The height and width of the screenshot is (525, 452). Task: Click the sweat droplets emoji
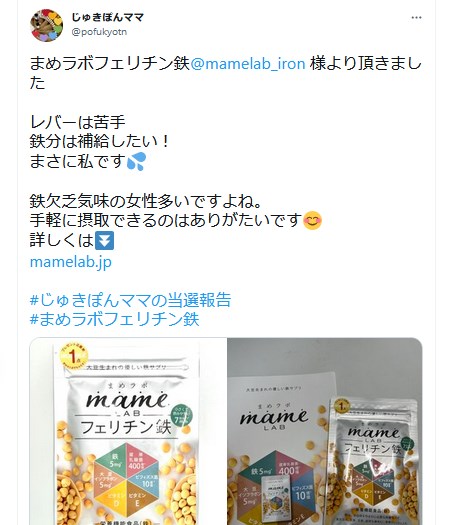tap(137, 161)
